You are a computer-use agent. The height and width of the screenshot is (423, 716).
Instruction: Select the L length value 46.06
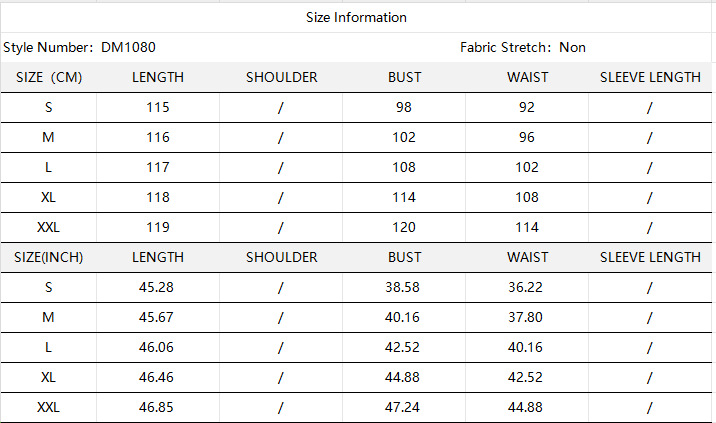158,347
